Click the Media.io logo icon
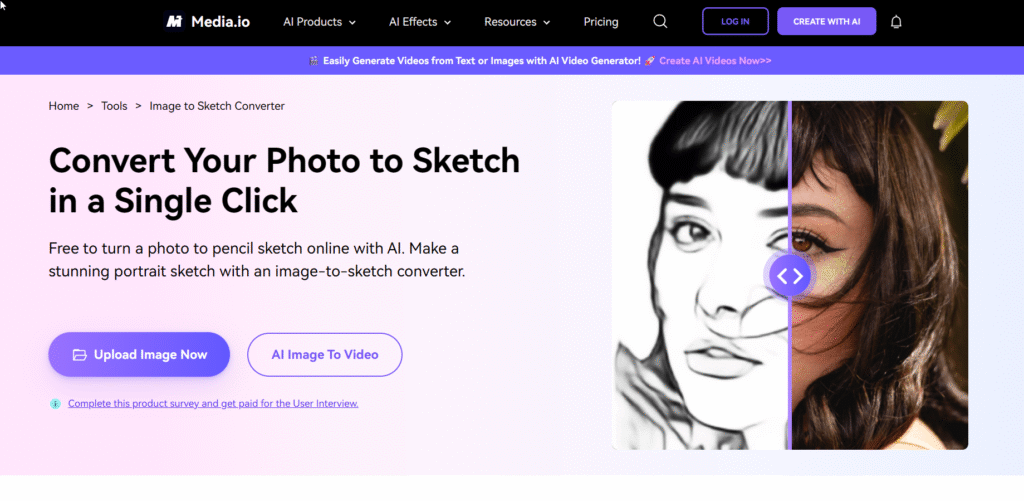This screenshot has width=1024, height=501. click(174, 22)
